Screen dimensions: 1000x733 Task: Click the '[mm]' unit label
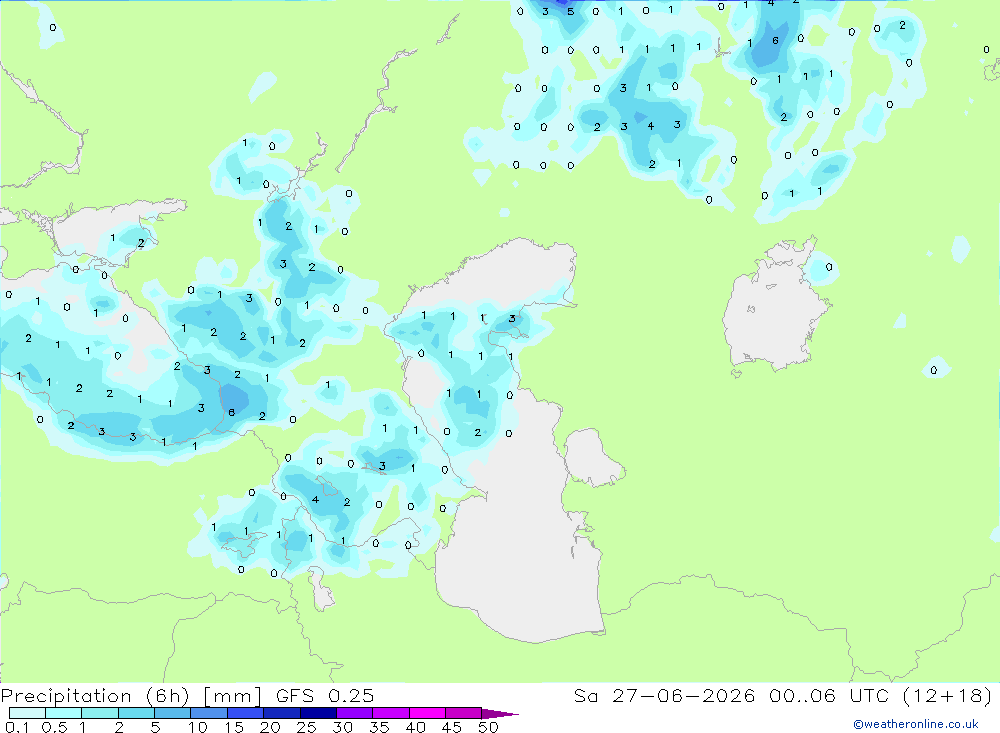(232, 695)
